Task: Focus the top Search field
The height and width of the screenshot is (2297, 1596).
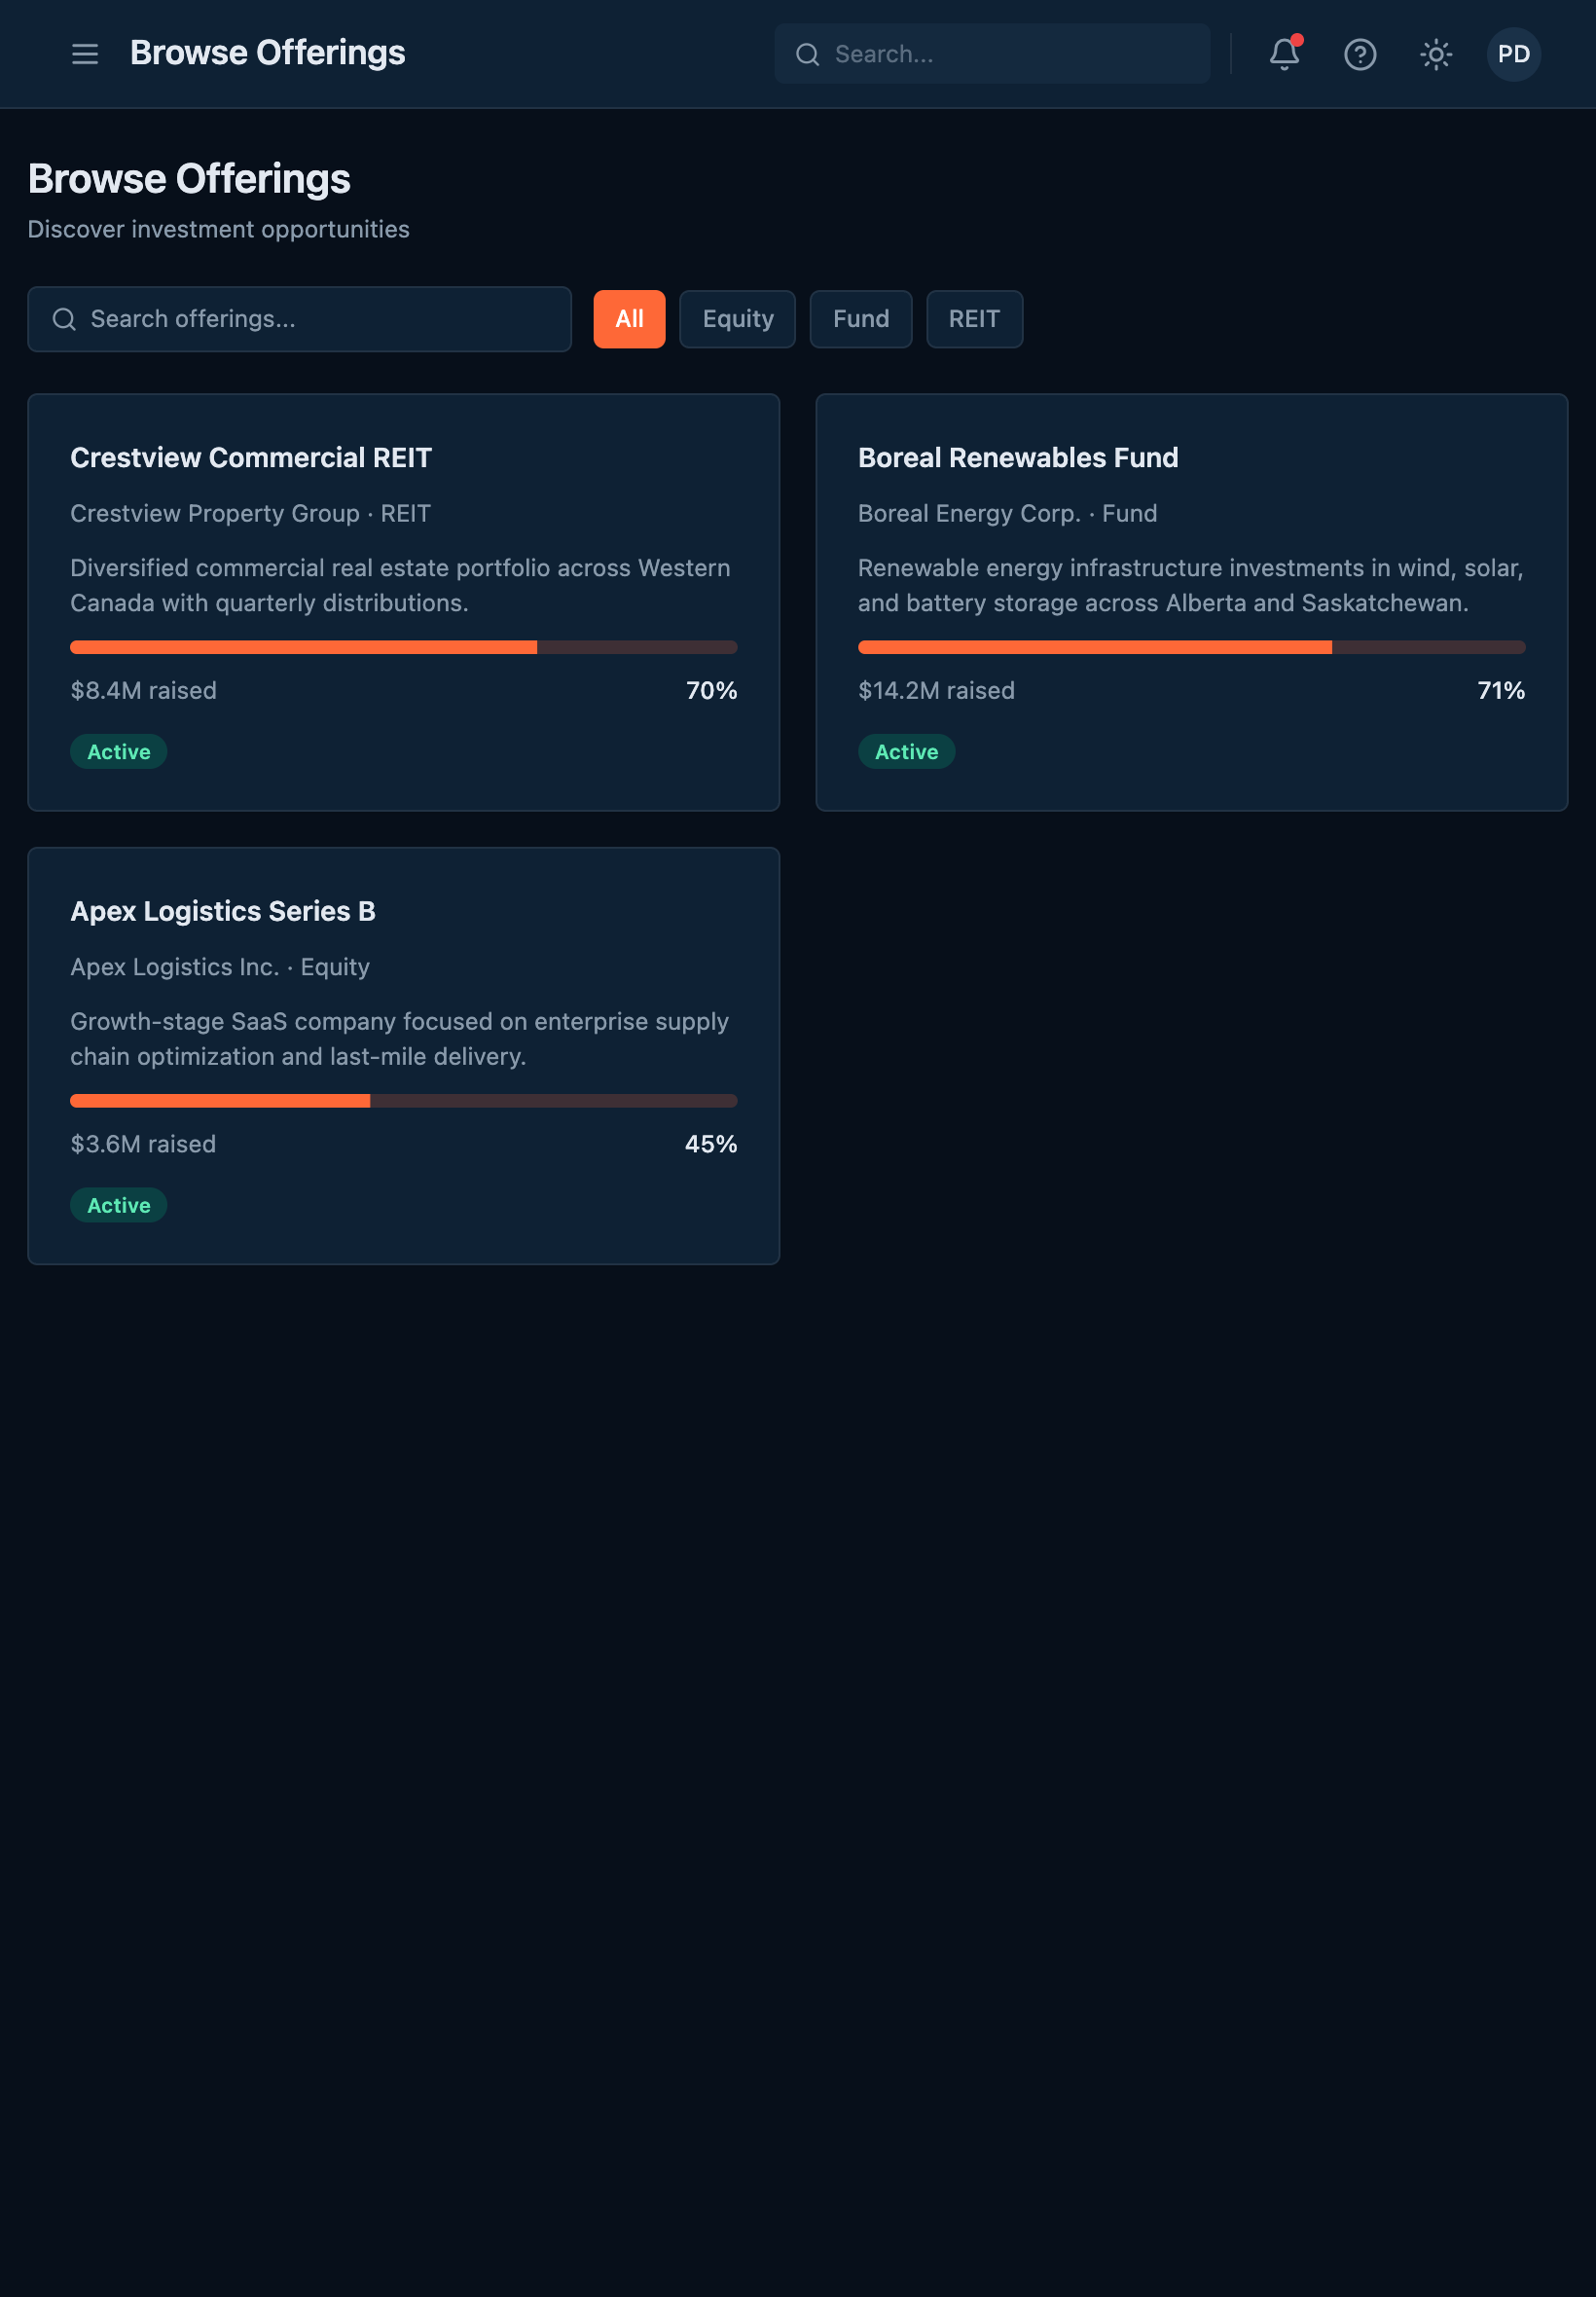Action: click(1010, 54)
